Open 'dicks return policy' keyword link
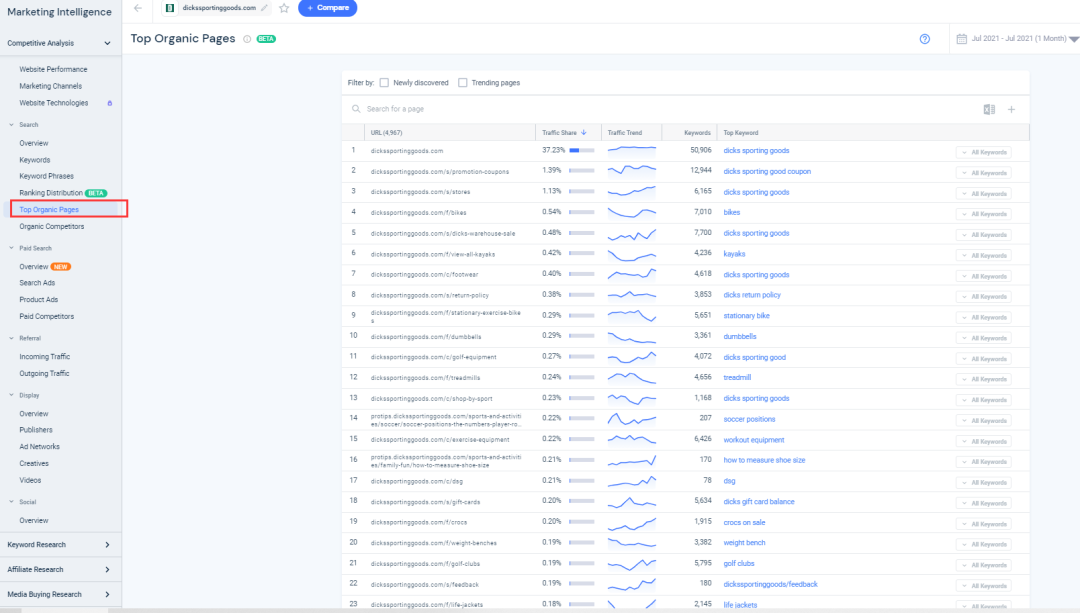The width and height of the screenshot is (1080, 613). [x=752, y=295]
